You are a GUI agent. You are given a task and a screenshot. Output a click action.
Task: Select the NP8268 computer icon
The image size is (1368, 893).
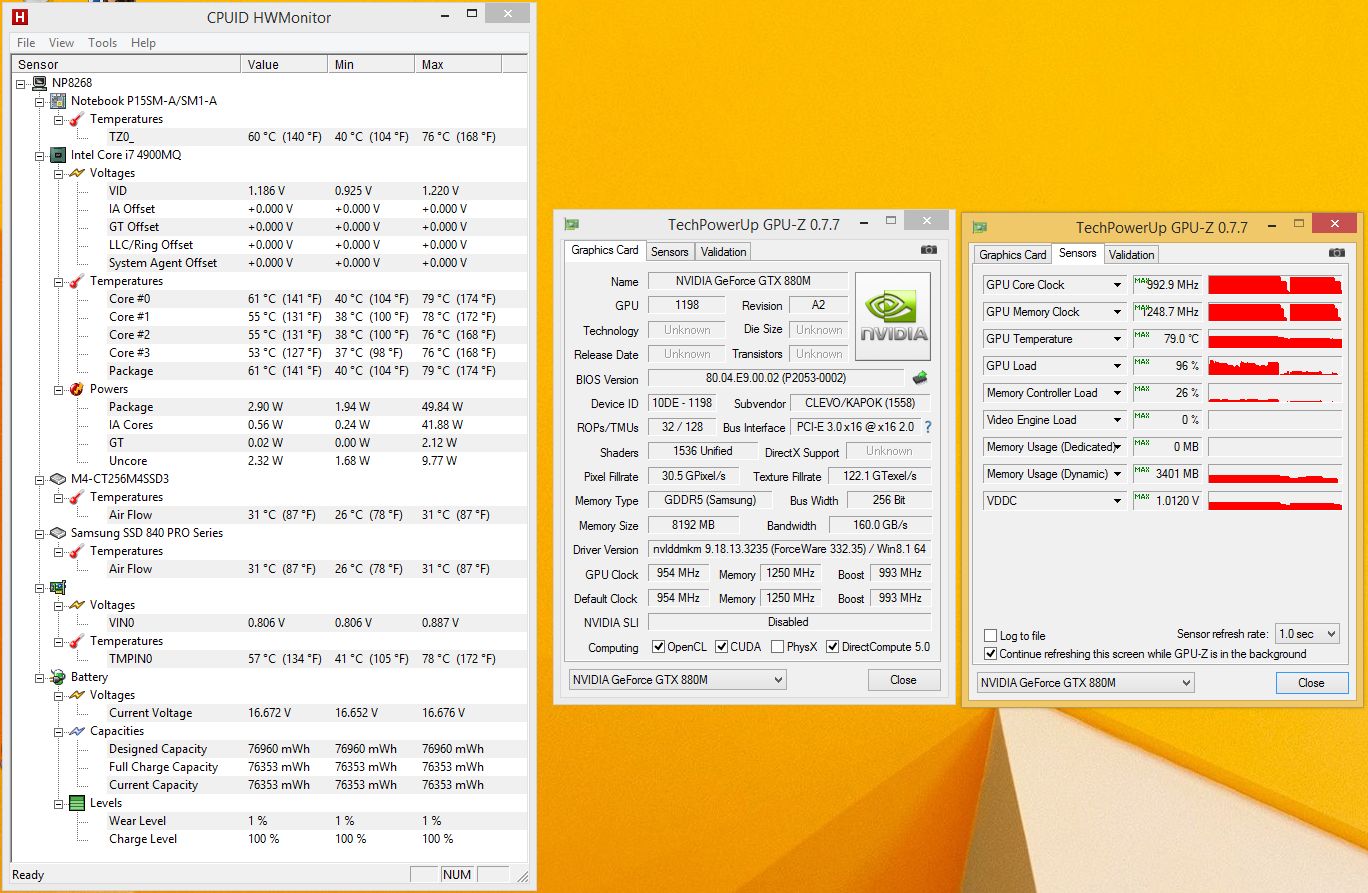[39, 83]
